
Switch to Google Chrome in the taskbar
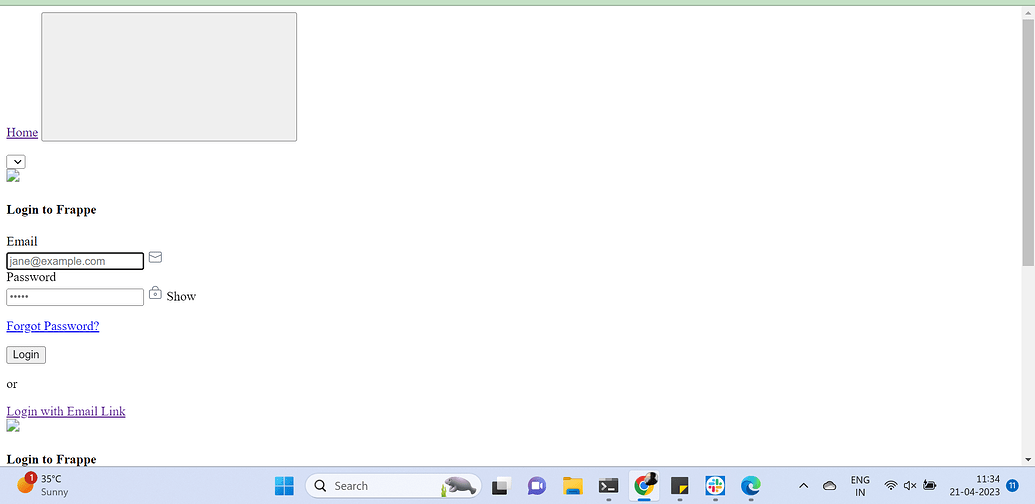tap(644, 486)
